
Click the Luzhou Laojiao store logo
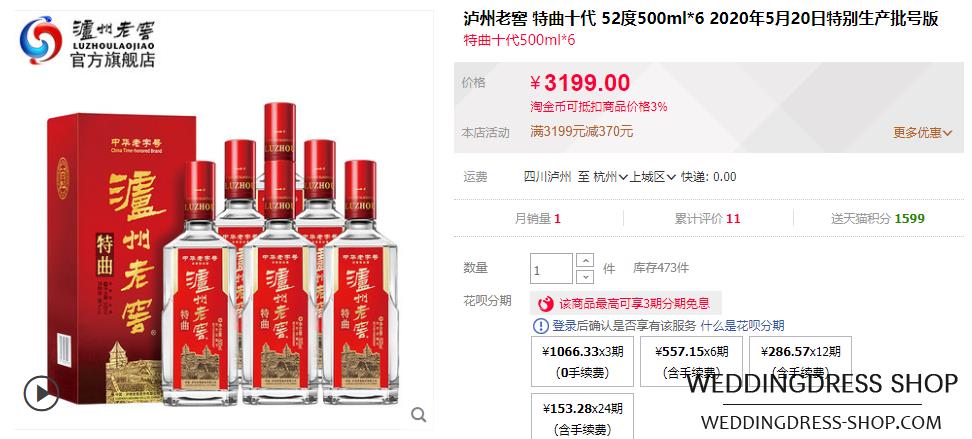(x=87, y=42)
